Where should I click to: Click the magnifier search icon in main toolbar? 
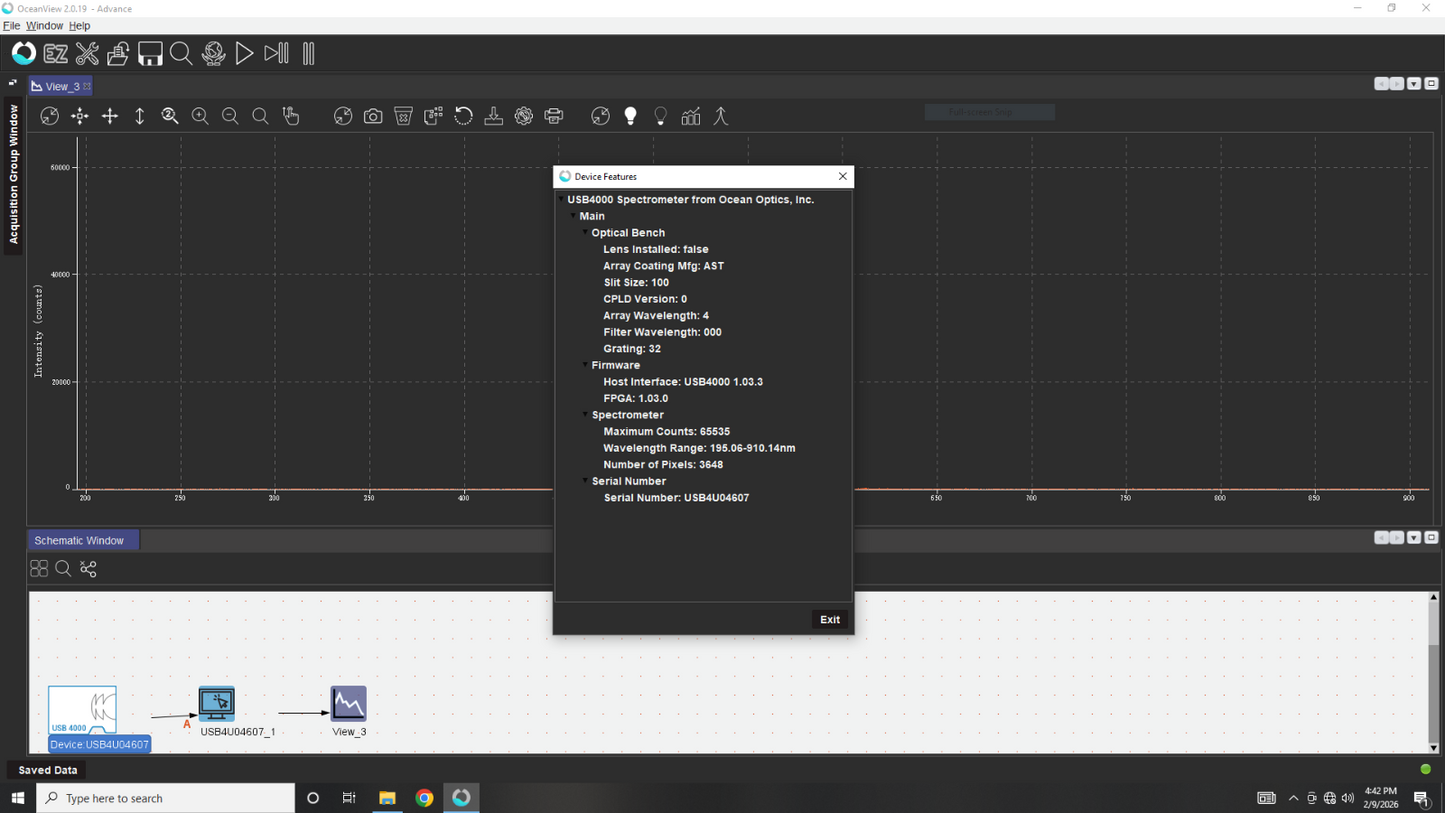click(181, 53)
